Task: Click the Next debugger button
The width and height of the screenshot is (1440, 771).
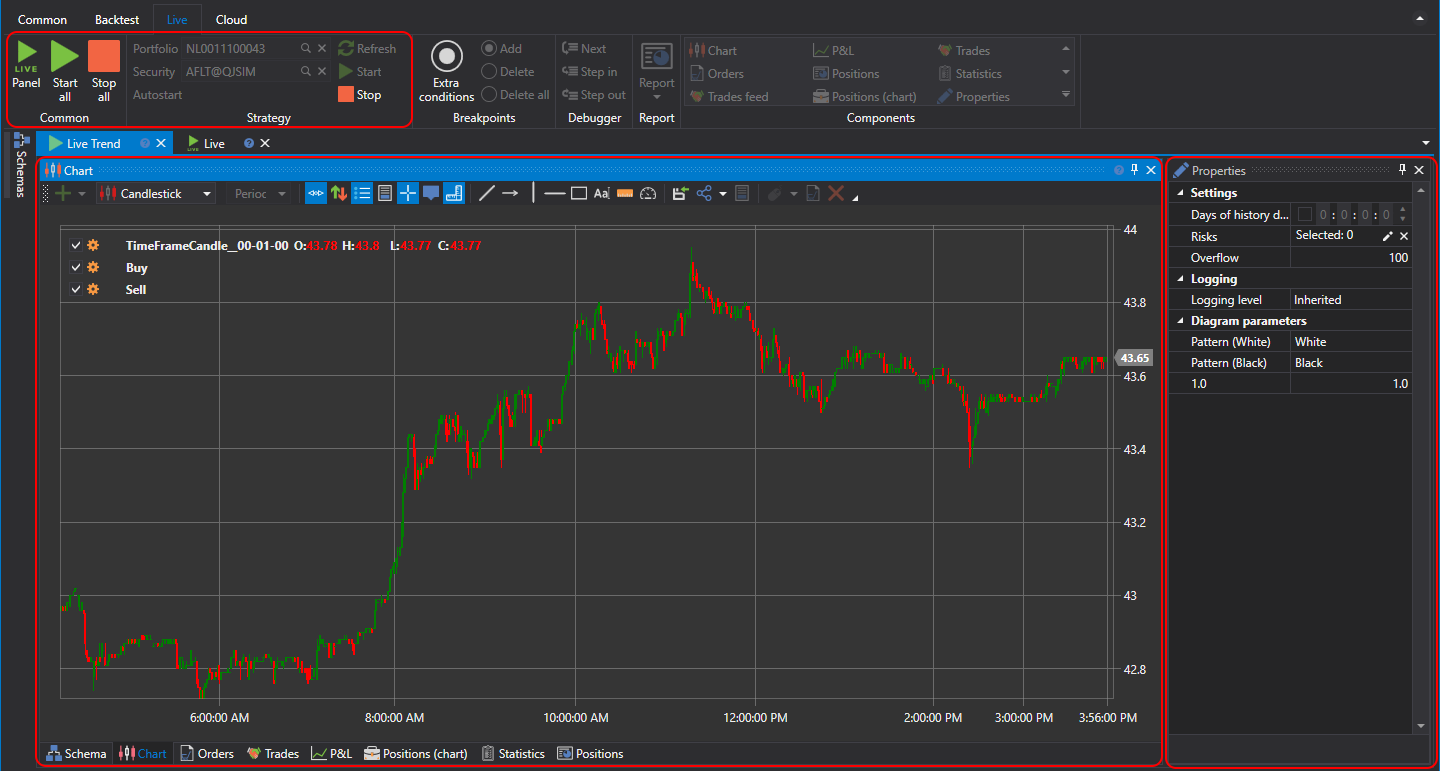Action: pos(584,48)
